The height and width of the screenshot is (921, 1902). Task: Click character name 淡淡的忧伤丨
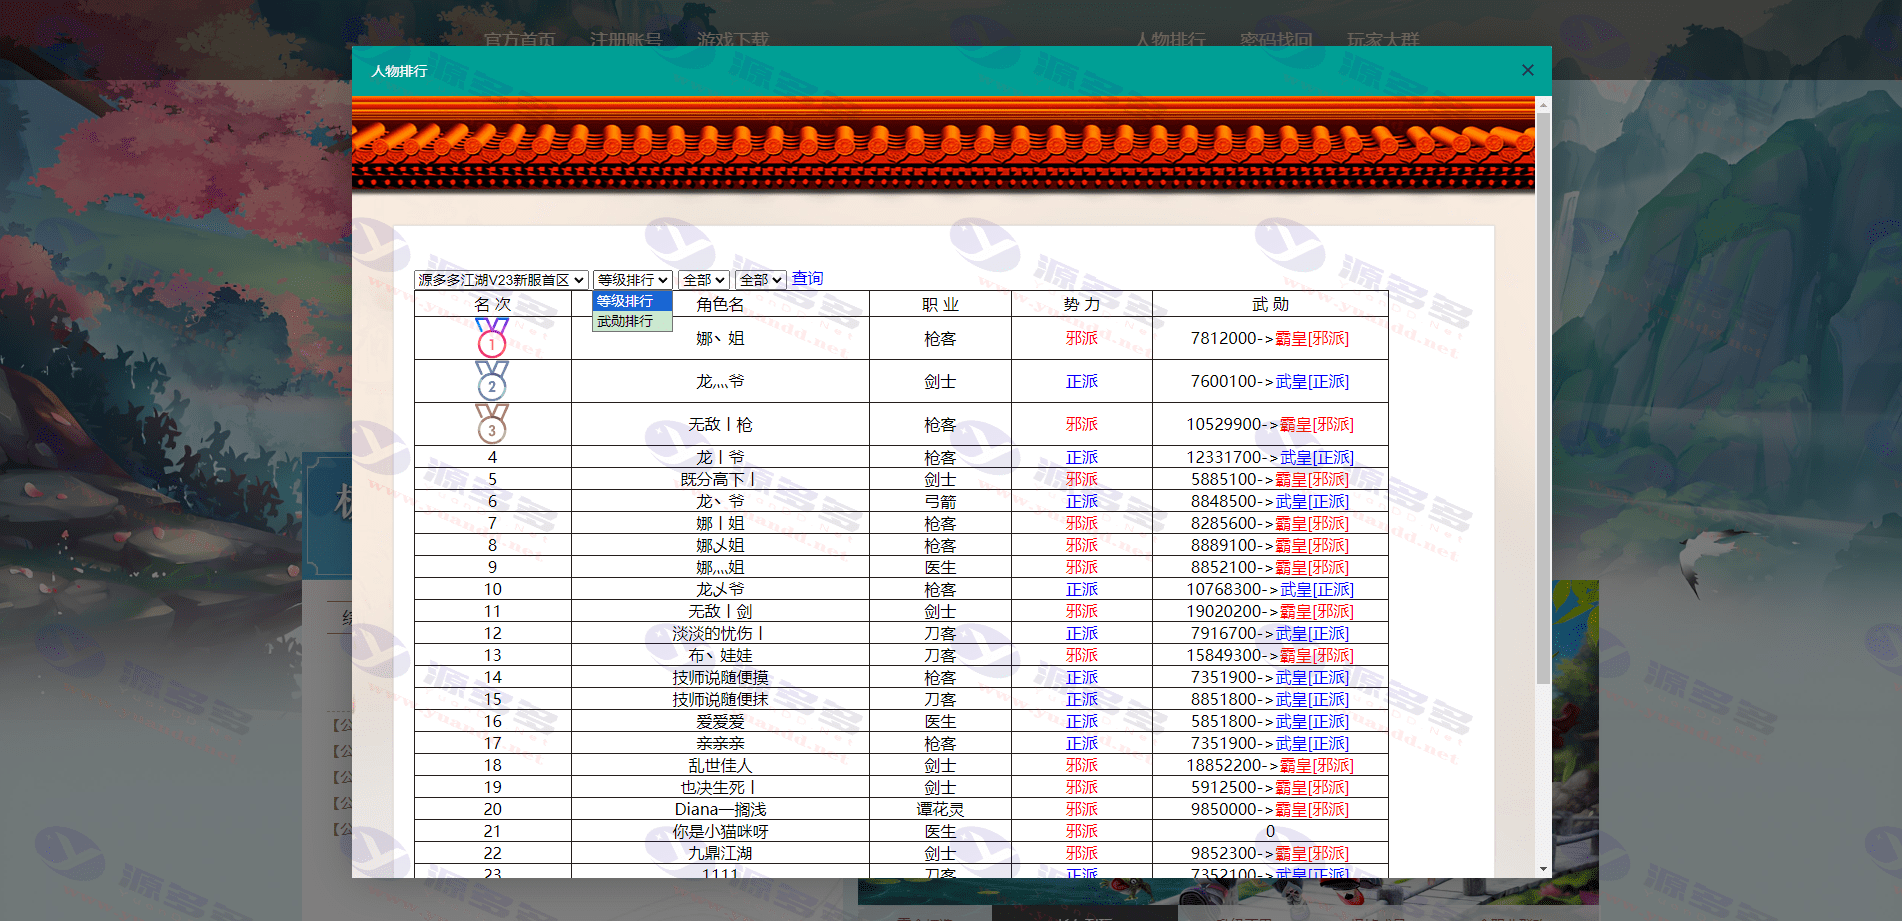(718, 633)
